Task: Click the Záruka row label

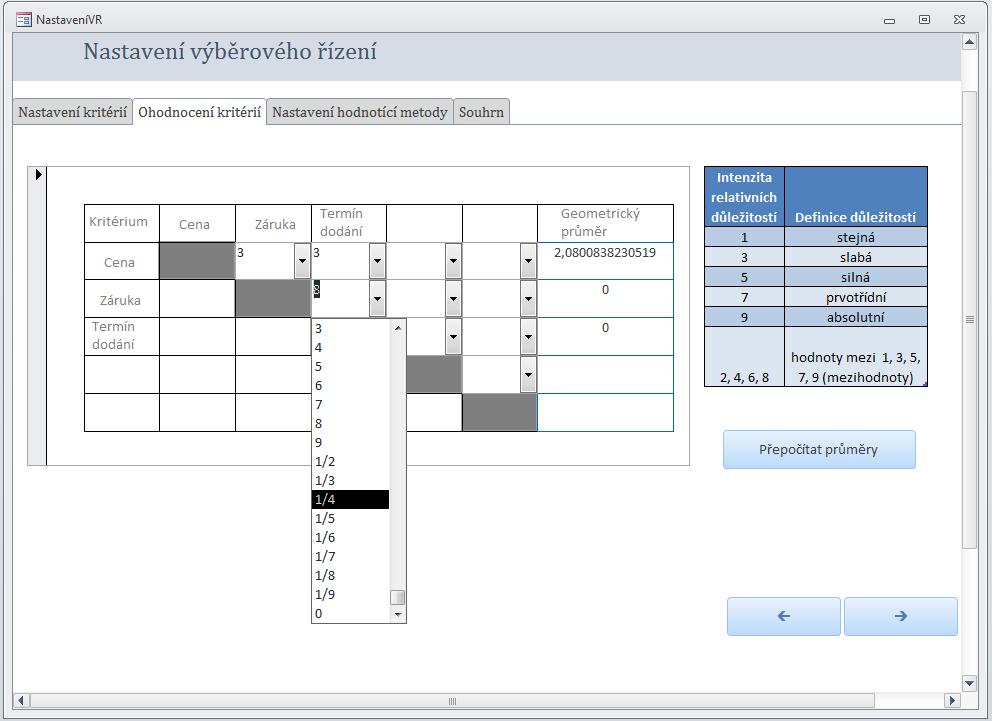Action: pyautogui.click(x=121, y=299)
